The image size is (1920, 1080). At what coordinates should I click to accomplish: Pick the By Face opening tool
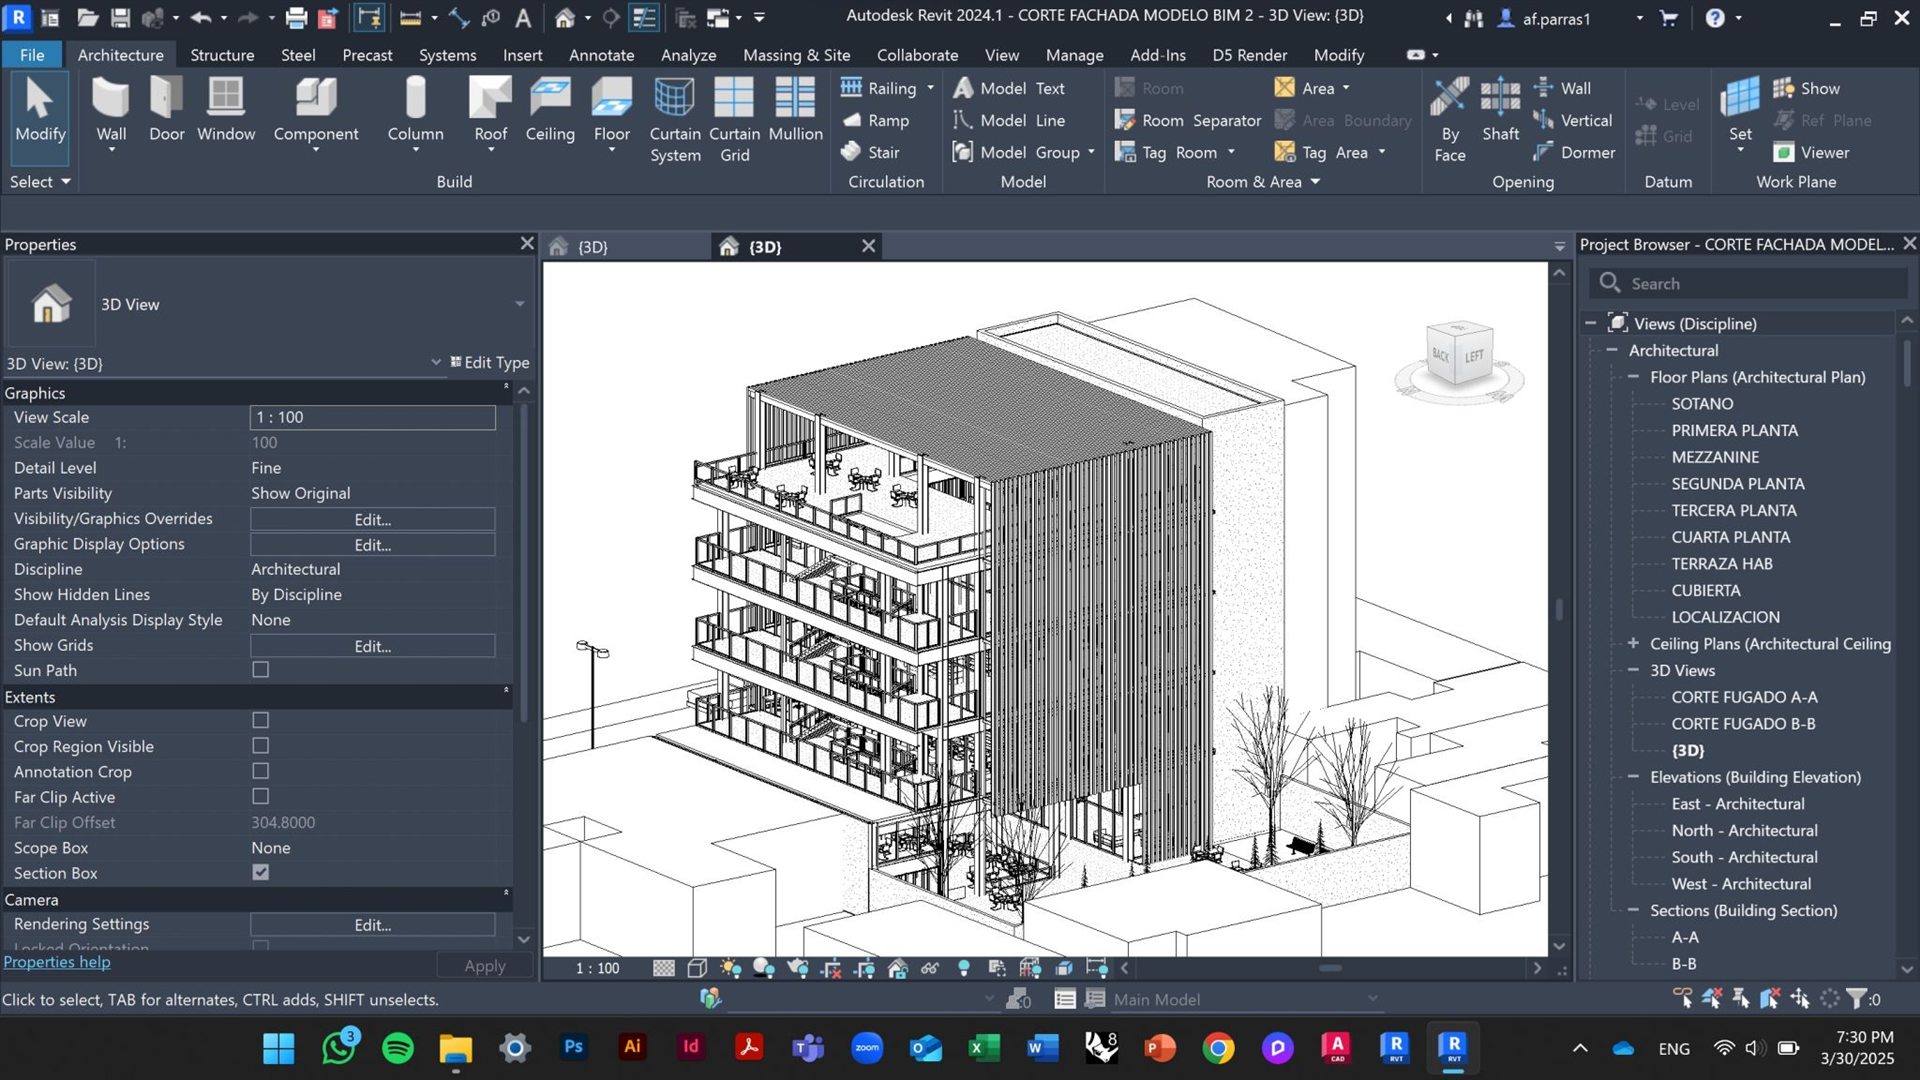tap(1449, 120)
